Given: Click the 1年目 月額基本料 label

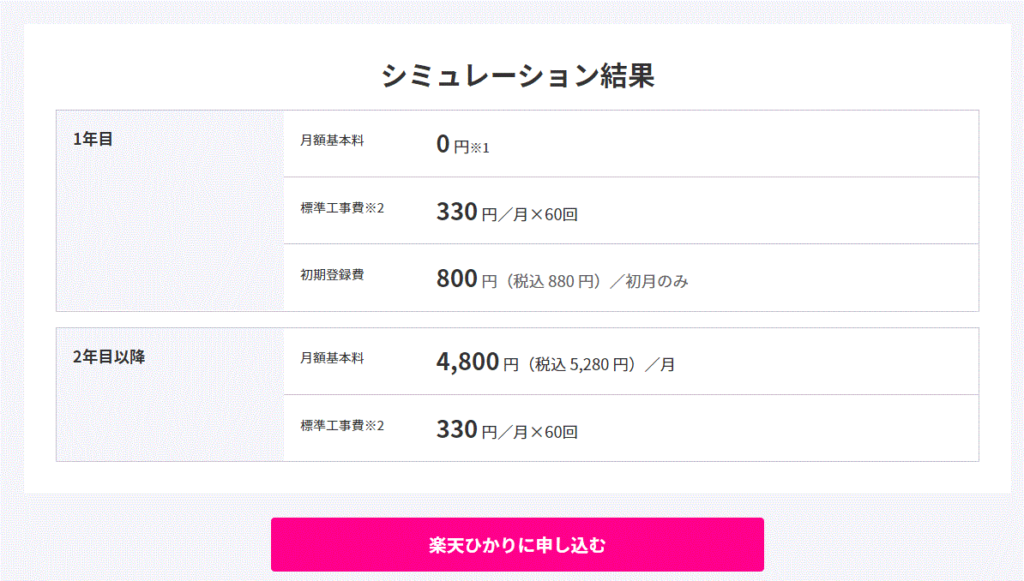Looking at the screenshot, I should (332, 140).
